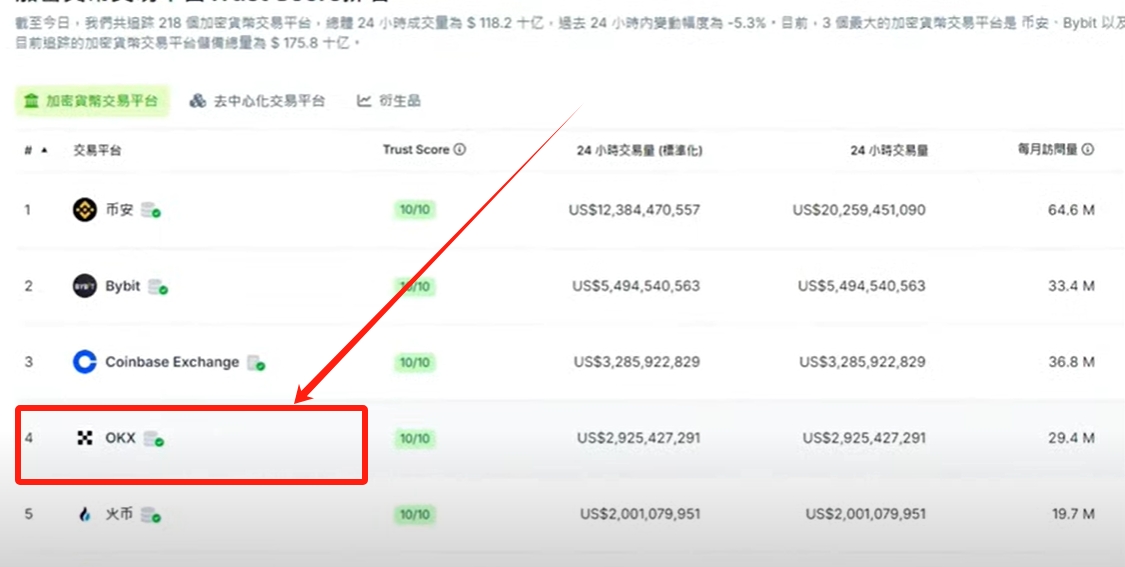
Task: Open 每月訪問量 info icon
Action: tap(1088, 149)
